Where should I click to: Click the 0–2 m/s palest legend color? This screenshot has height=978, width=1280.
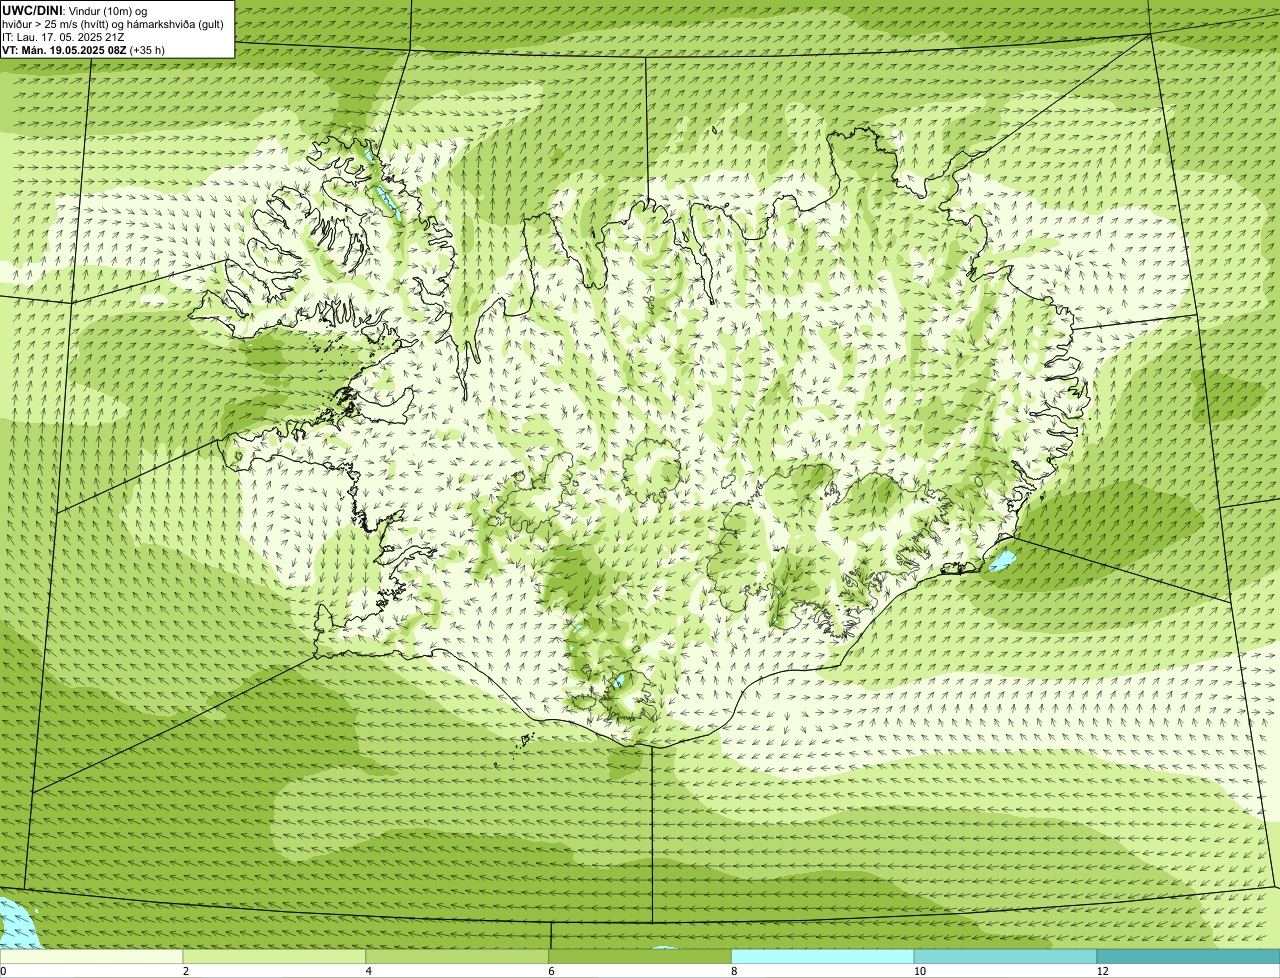point(92,956)
